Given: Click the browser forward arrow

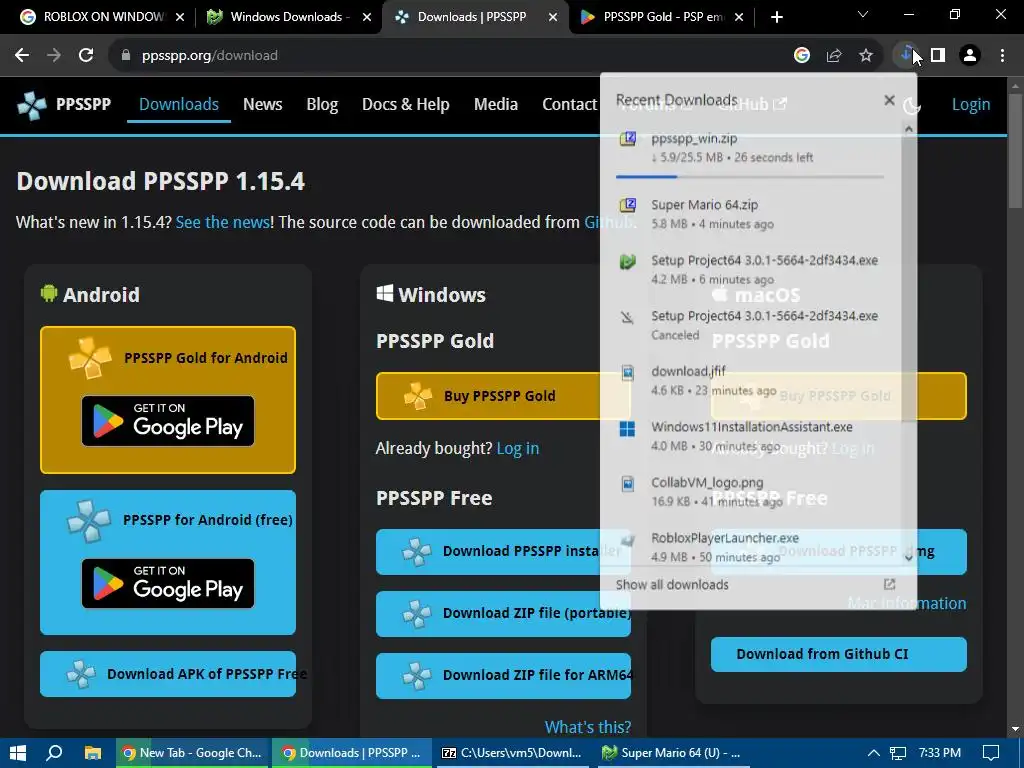Looking at the screenshot, I should pyautogui.click(x=54, y=56).
